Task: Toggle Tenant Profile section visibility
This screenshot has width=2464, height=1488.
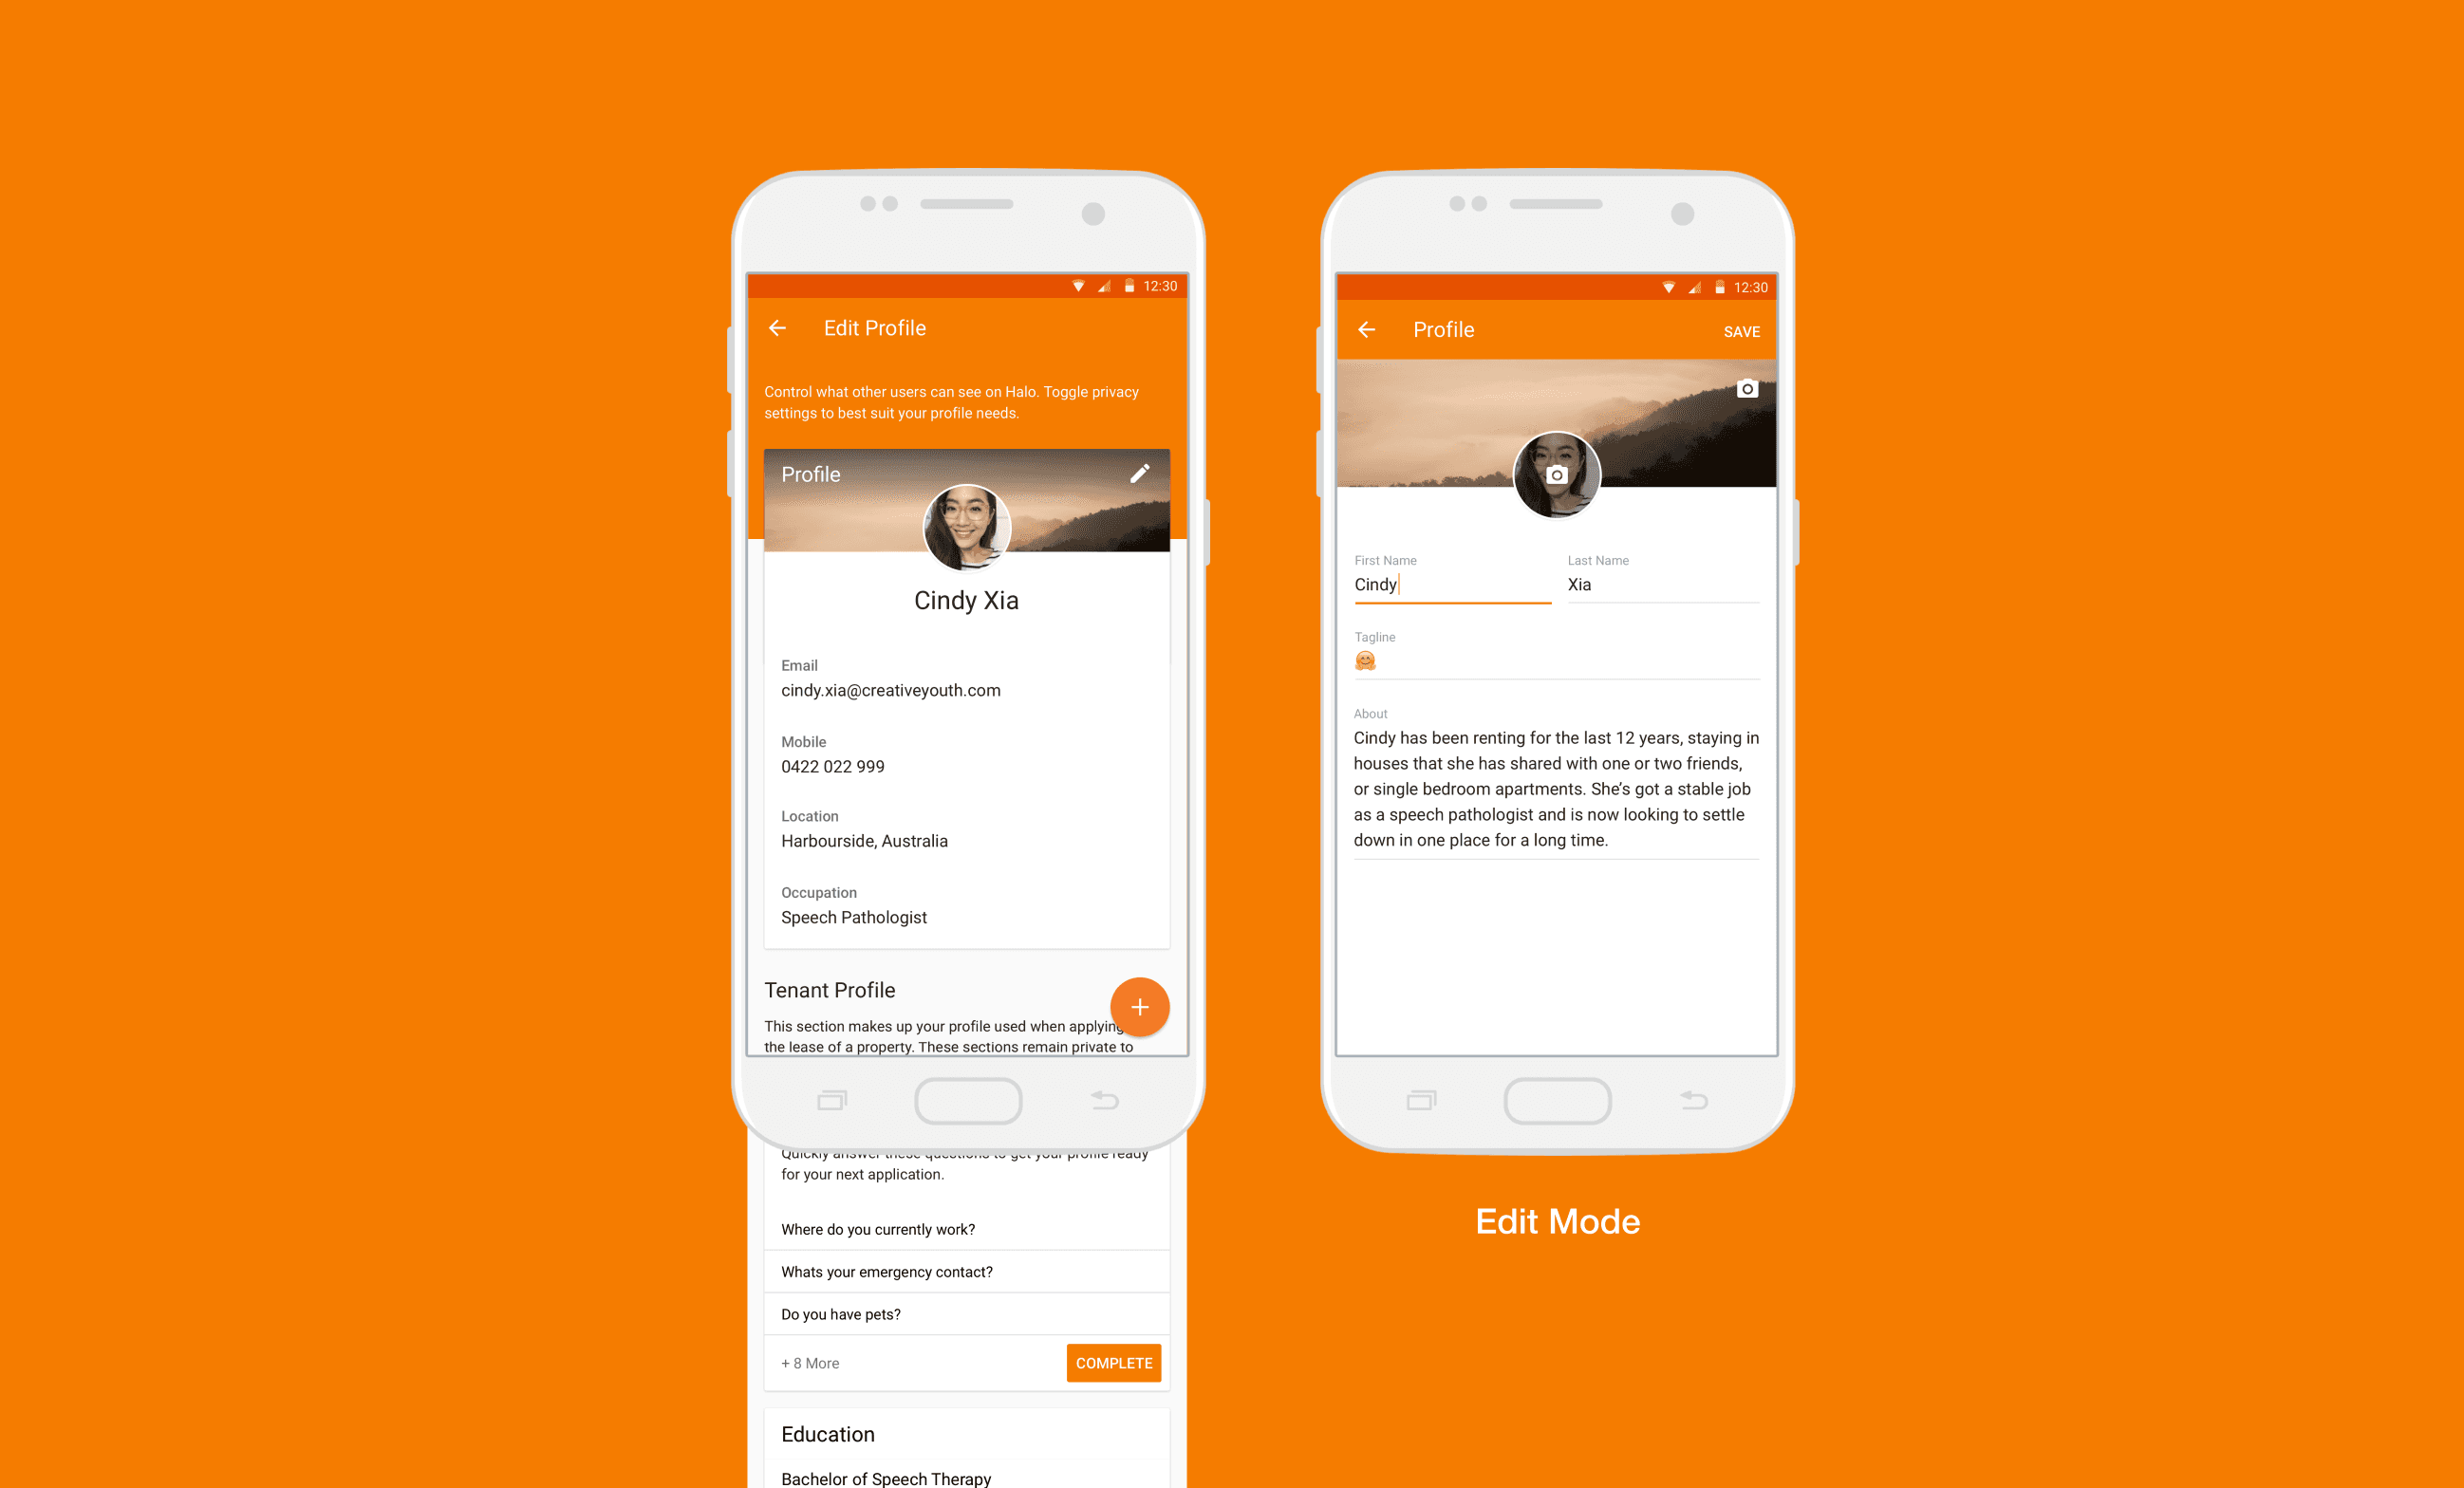Action: (1139, 1008)
